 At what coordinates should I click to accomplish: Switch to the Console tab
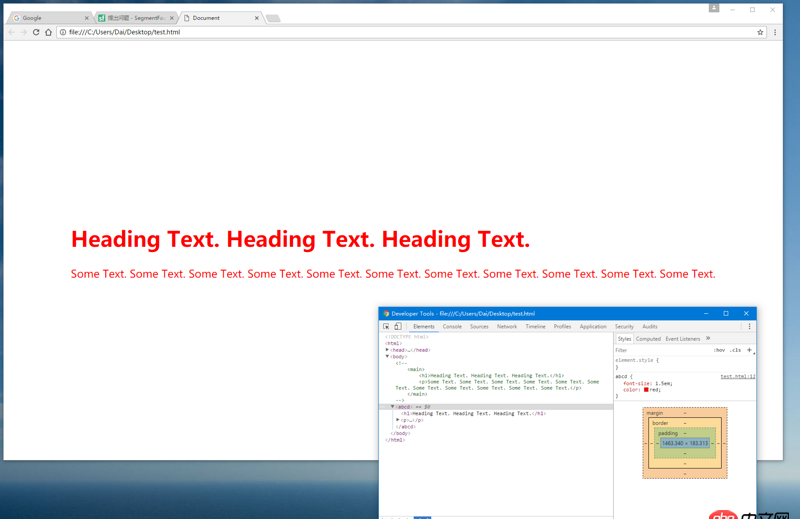coord(452,327)
